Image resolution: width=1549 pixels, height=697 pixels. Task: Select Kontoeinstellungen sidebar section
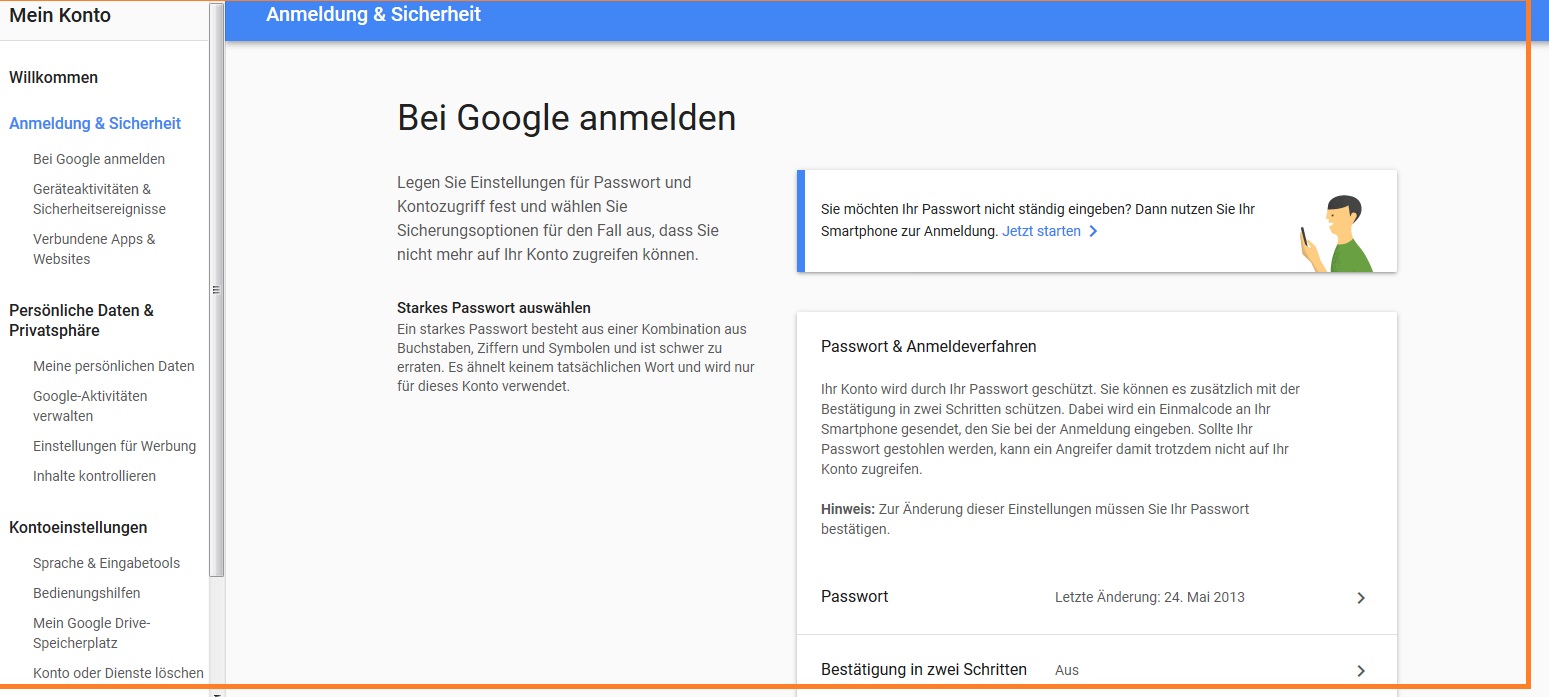[78, 527]
